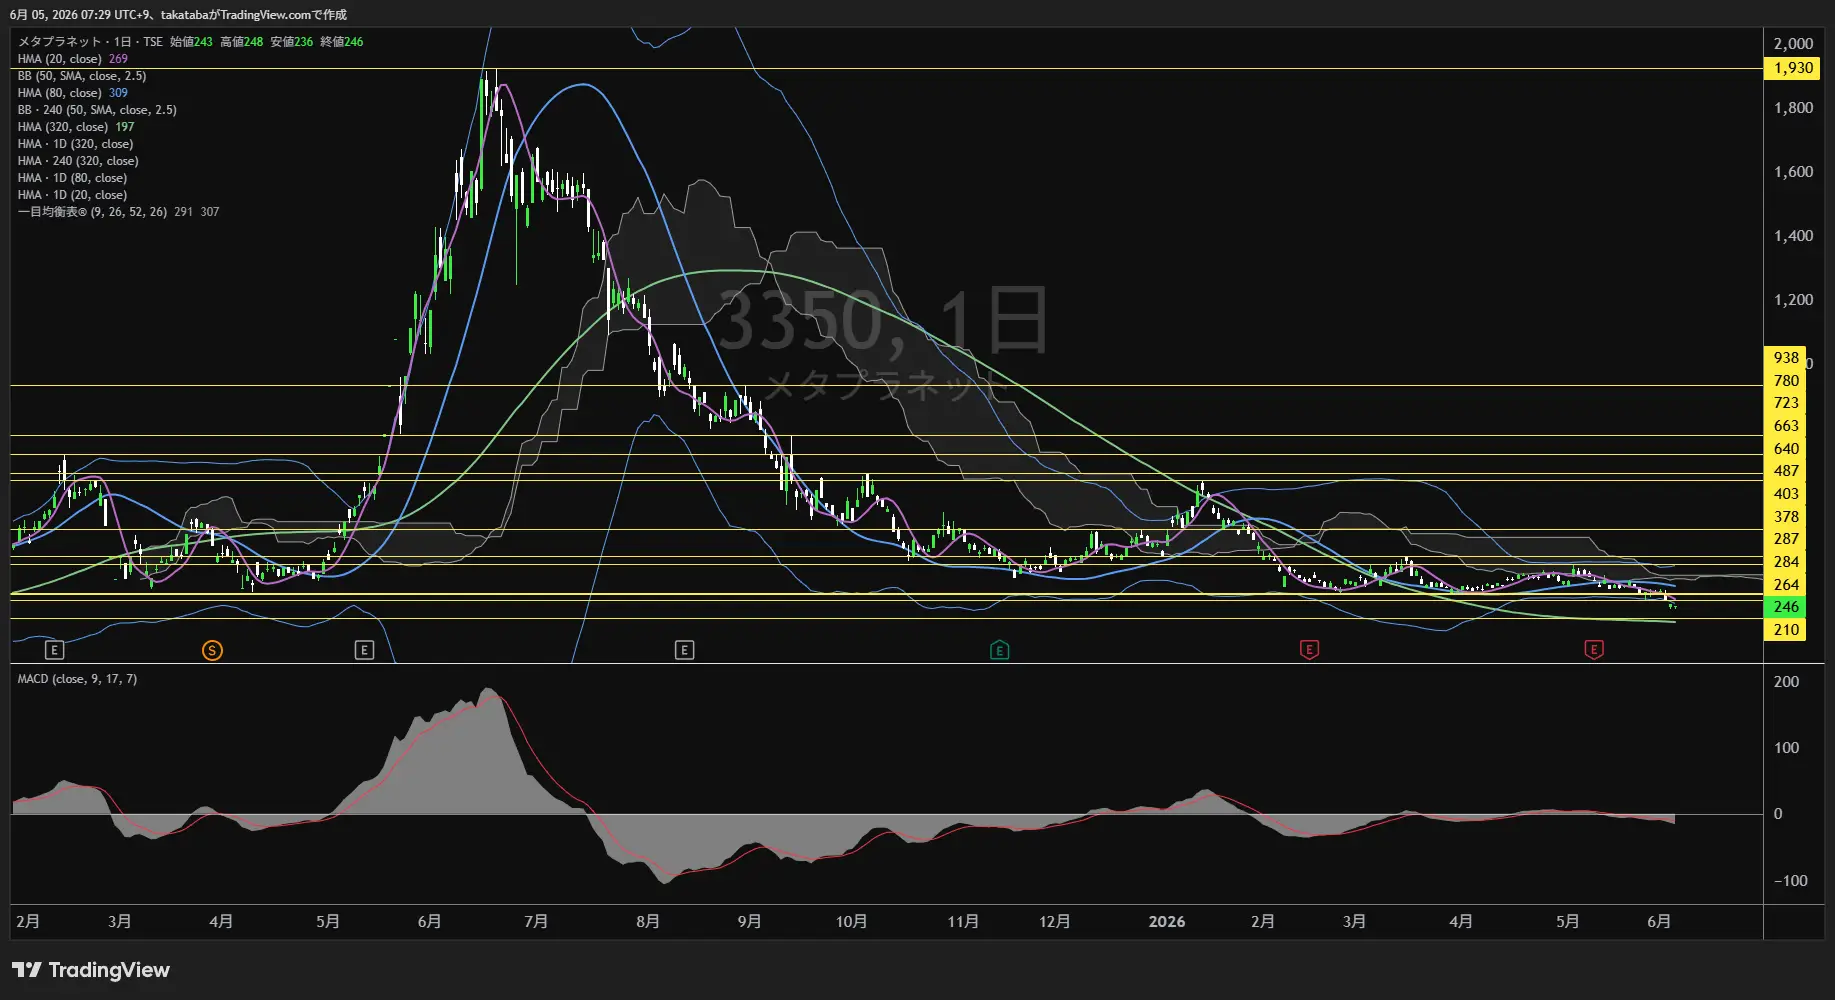Screen dimensions: 1835x1000
Task: Select the HMA (20, close) 269 legend
Action: click(x=73, y=59)
